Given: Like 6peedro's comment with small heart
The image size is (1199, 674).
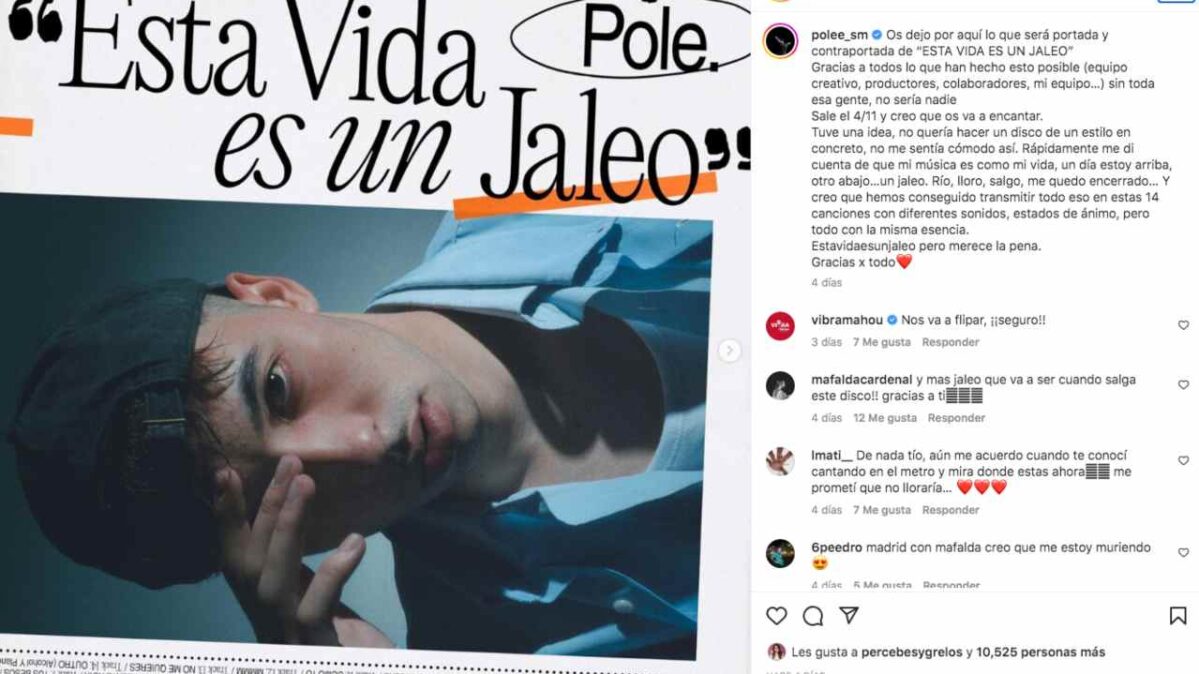Looking at the screenshot, I should (x=1183, y=552).
